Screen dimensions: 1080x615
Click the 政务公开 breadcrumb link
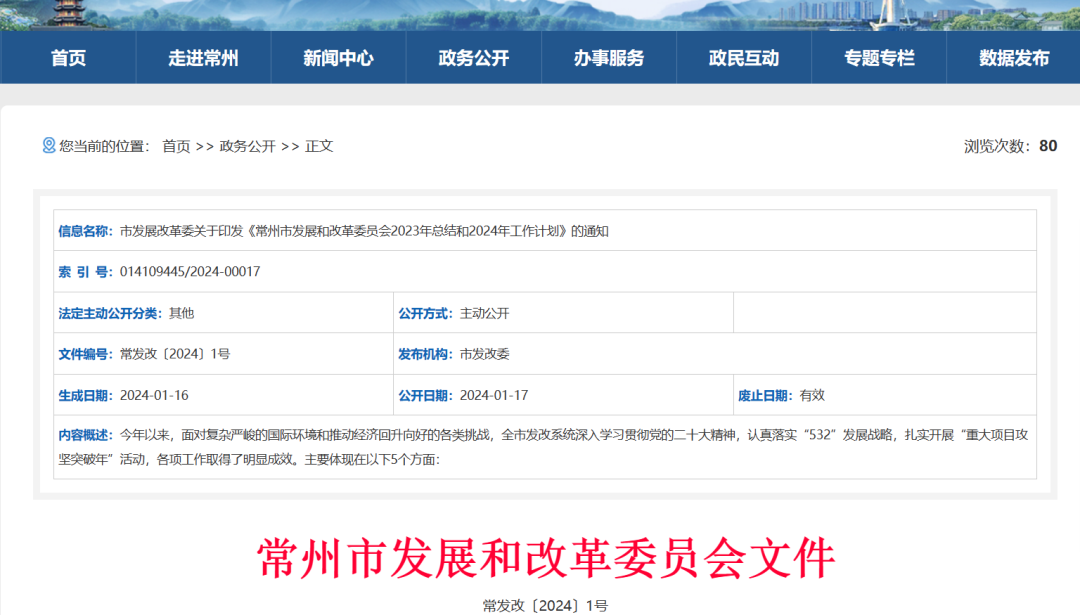[247, 146]
